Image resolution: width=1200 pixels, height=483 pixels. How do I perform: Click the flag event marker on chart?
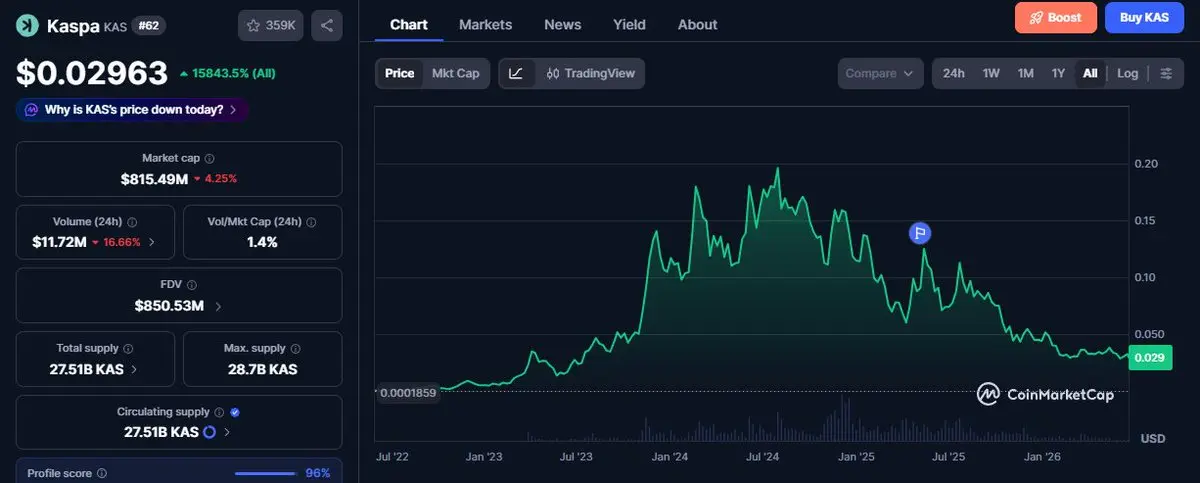click(920, 233)
